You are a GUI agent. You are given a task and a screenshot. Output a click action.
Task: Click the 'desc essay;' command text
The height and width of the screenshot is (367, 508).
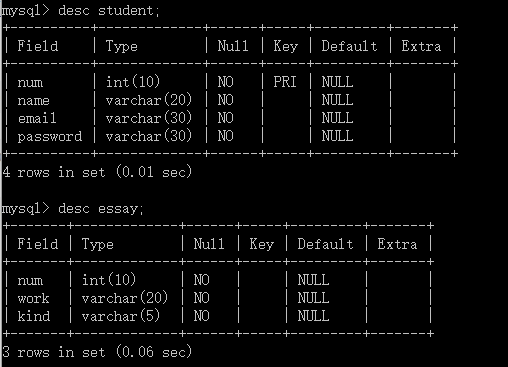pos(101,209)
